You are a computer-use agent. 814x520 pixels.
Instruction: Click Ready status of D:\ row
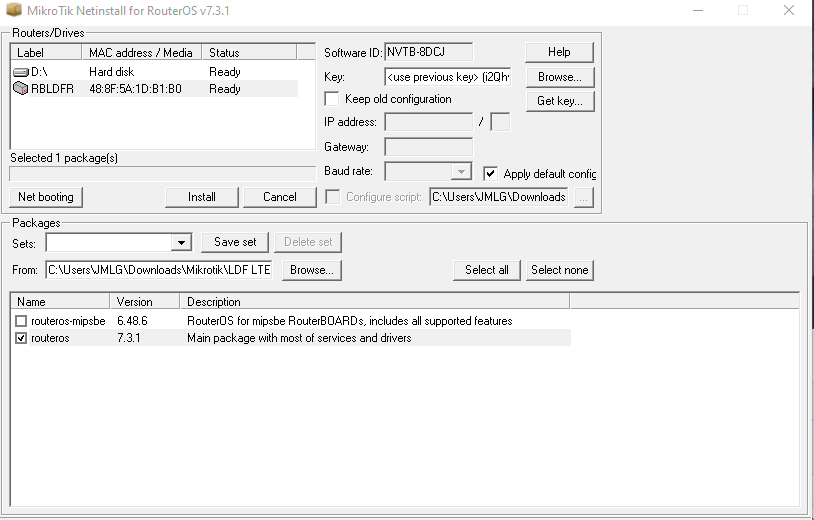point(225,72)
